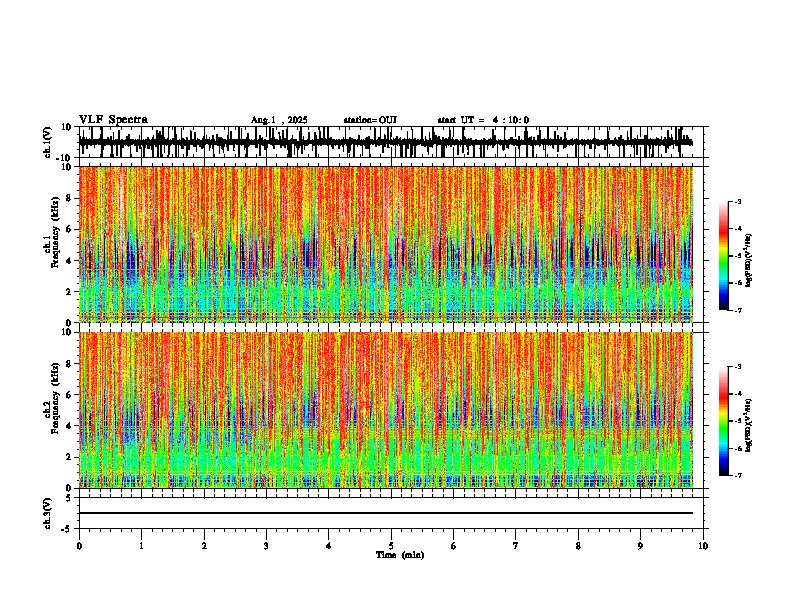This screenshot has height=612, width=792.
Task: Click the ch.2 color scale log(PSD) units label
Action: tap(749, 426)
